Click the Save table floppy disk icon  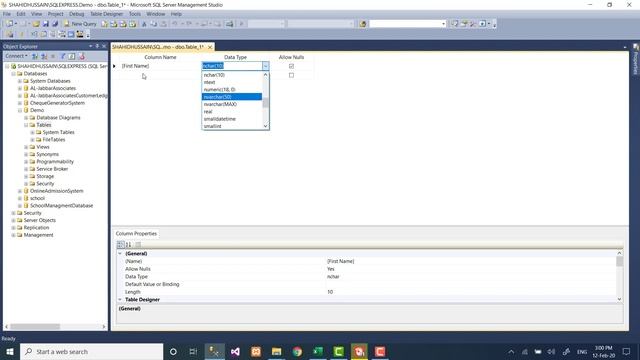pos(45,24)
